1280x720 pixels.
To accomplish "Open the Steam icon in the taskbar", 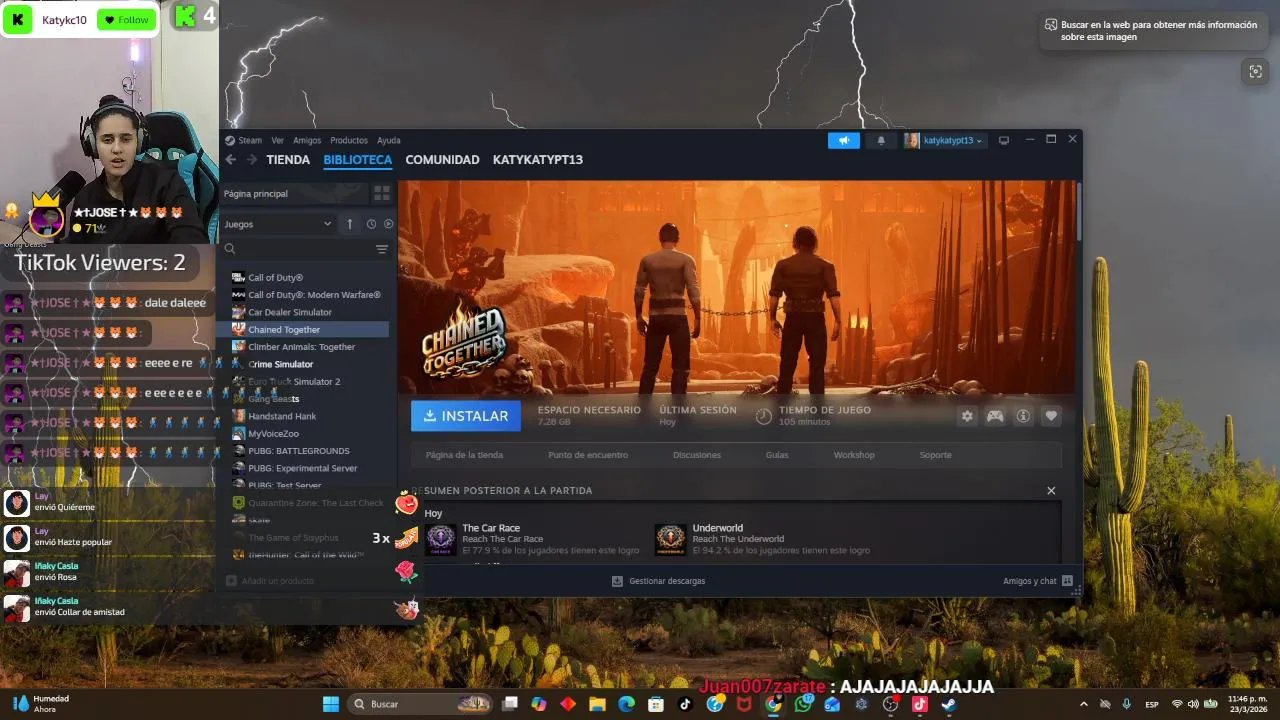I will (x=948, y=704).
